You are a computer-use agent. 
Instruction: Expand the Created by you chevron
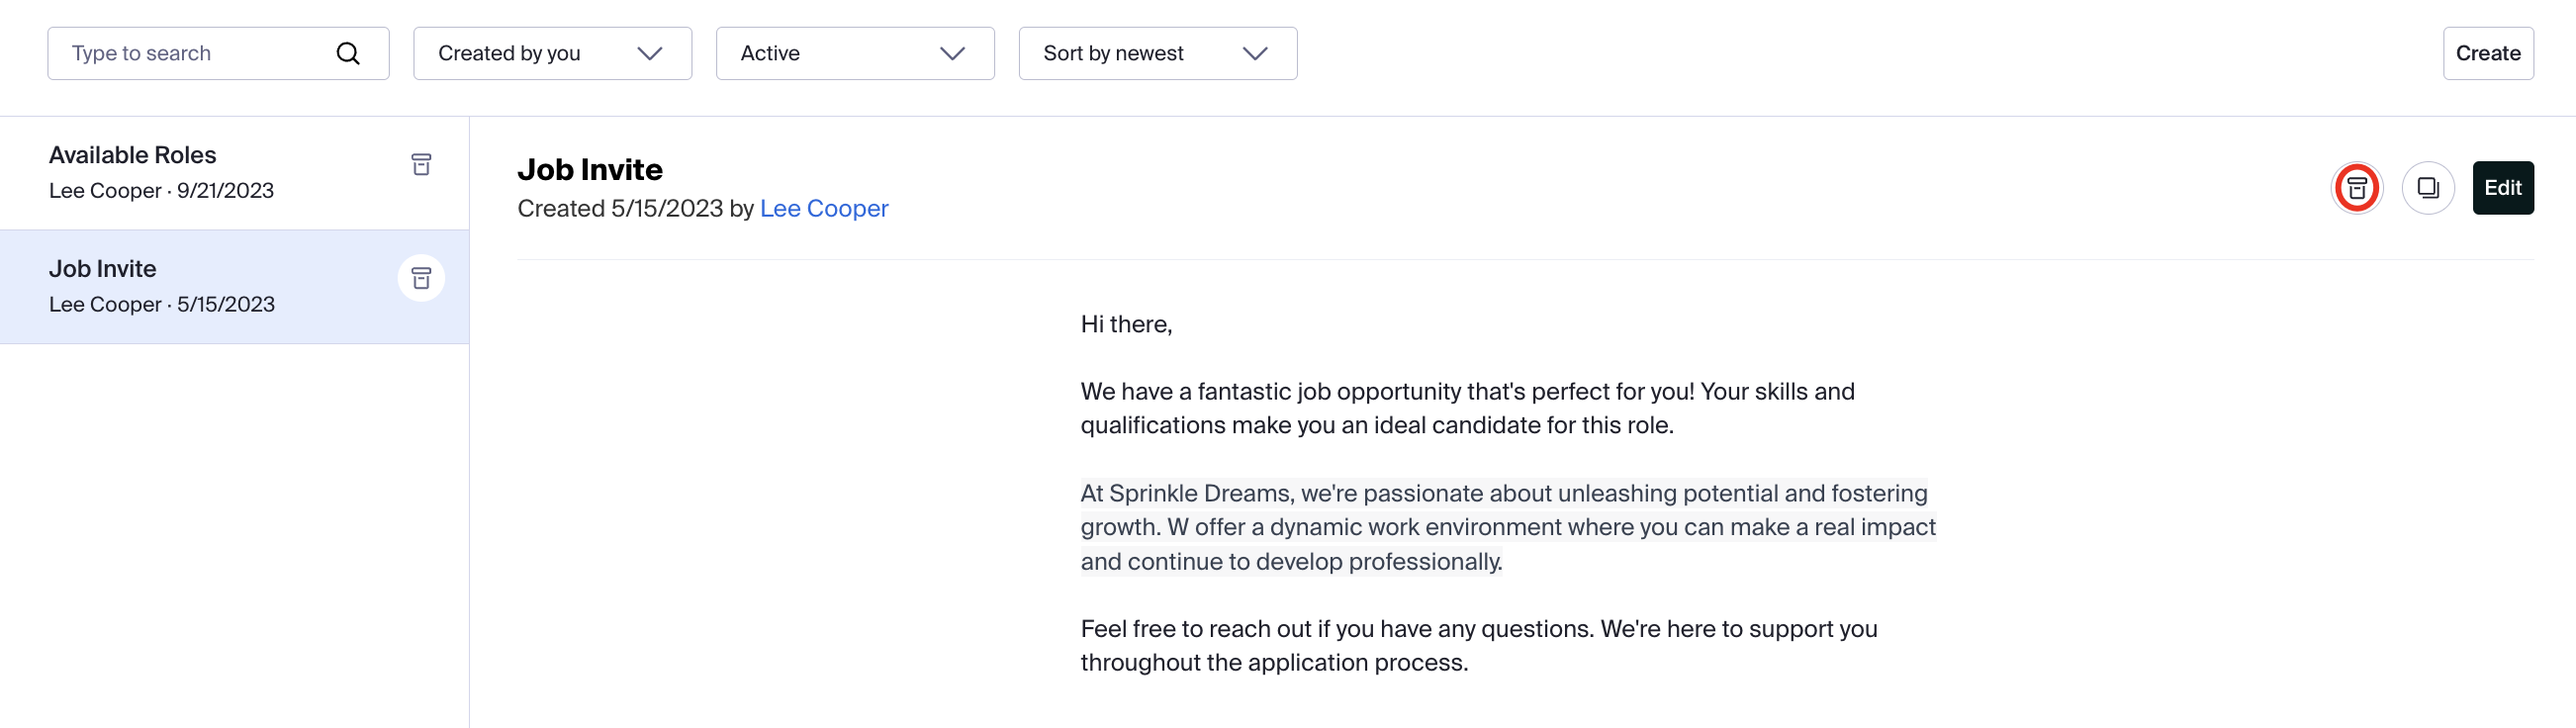(650, 53)
